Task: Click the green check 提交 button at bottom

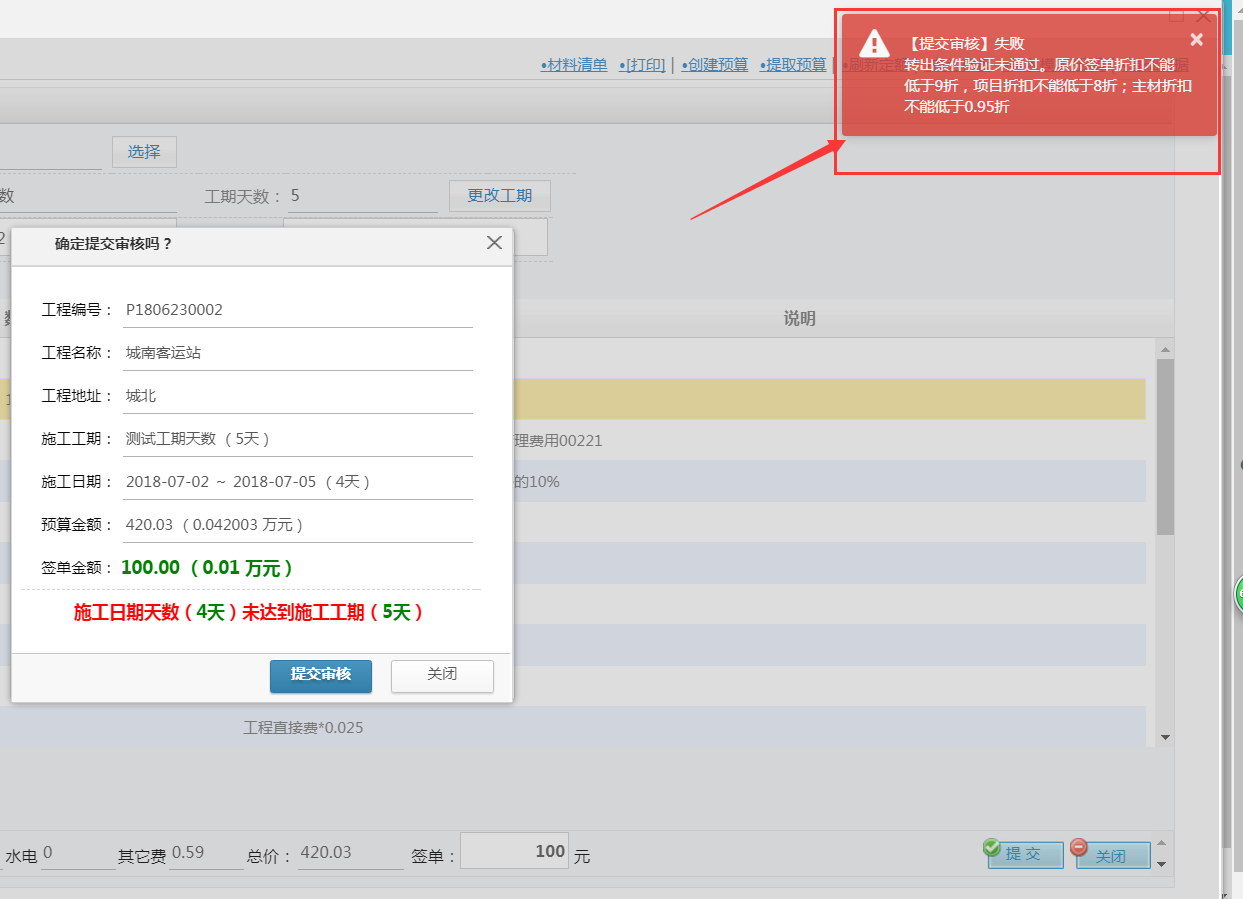Action: [1025, 854]
